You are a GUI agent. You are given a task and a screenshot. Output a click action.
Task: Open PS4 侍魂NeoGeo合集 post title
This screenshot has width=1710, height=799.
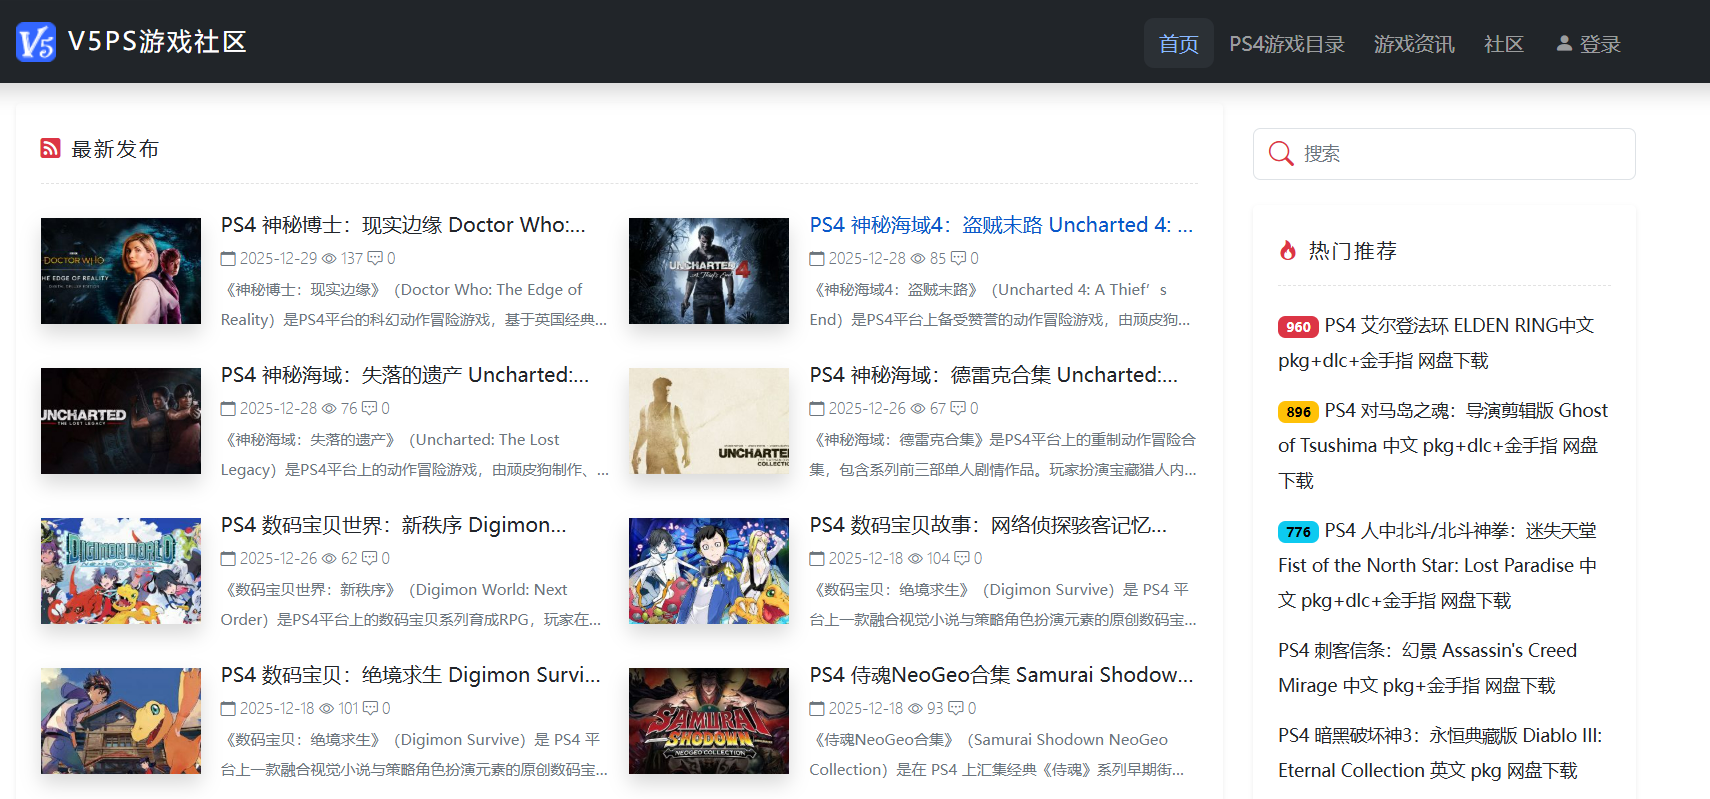click(x=1001, y=675)
